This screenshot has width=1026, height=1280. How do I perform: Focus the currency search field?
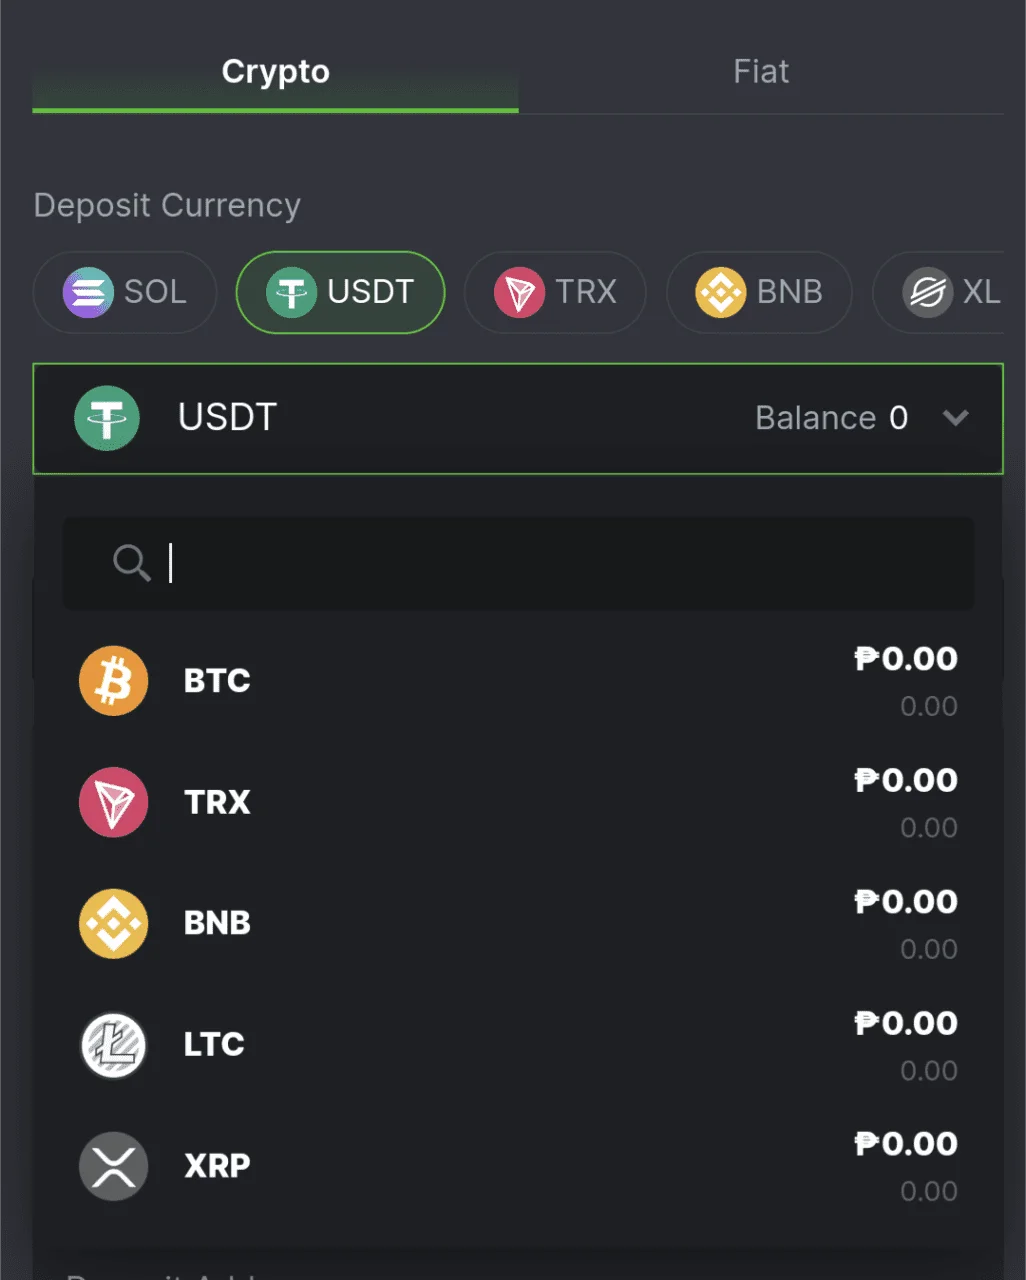point(518,563)
